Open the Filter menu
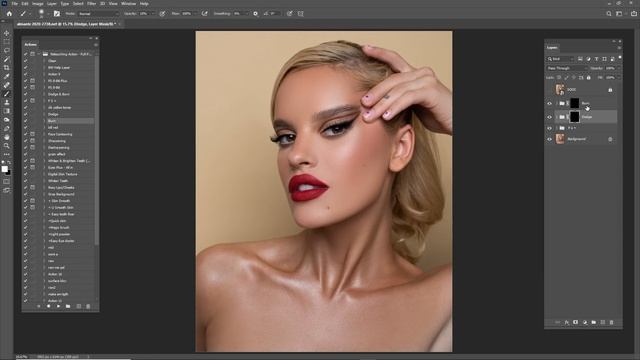The image size is (640, 360). click(91, 4)
